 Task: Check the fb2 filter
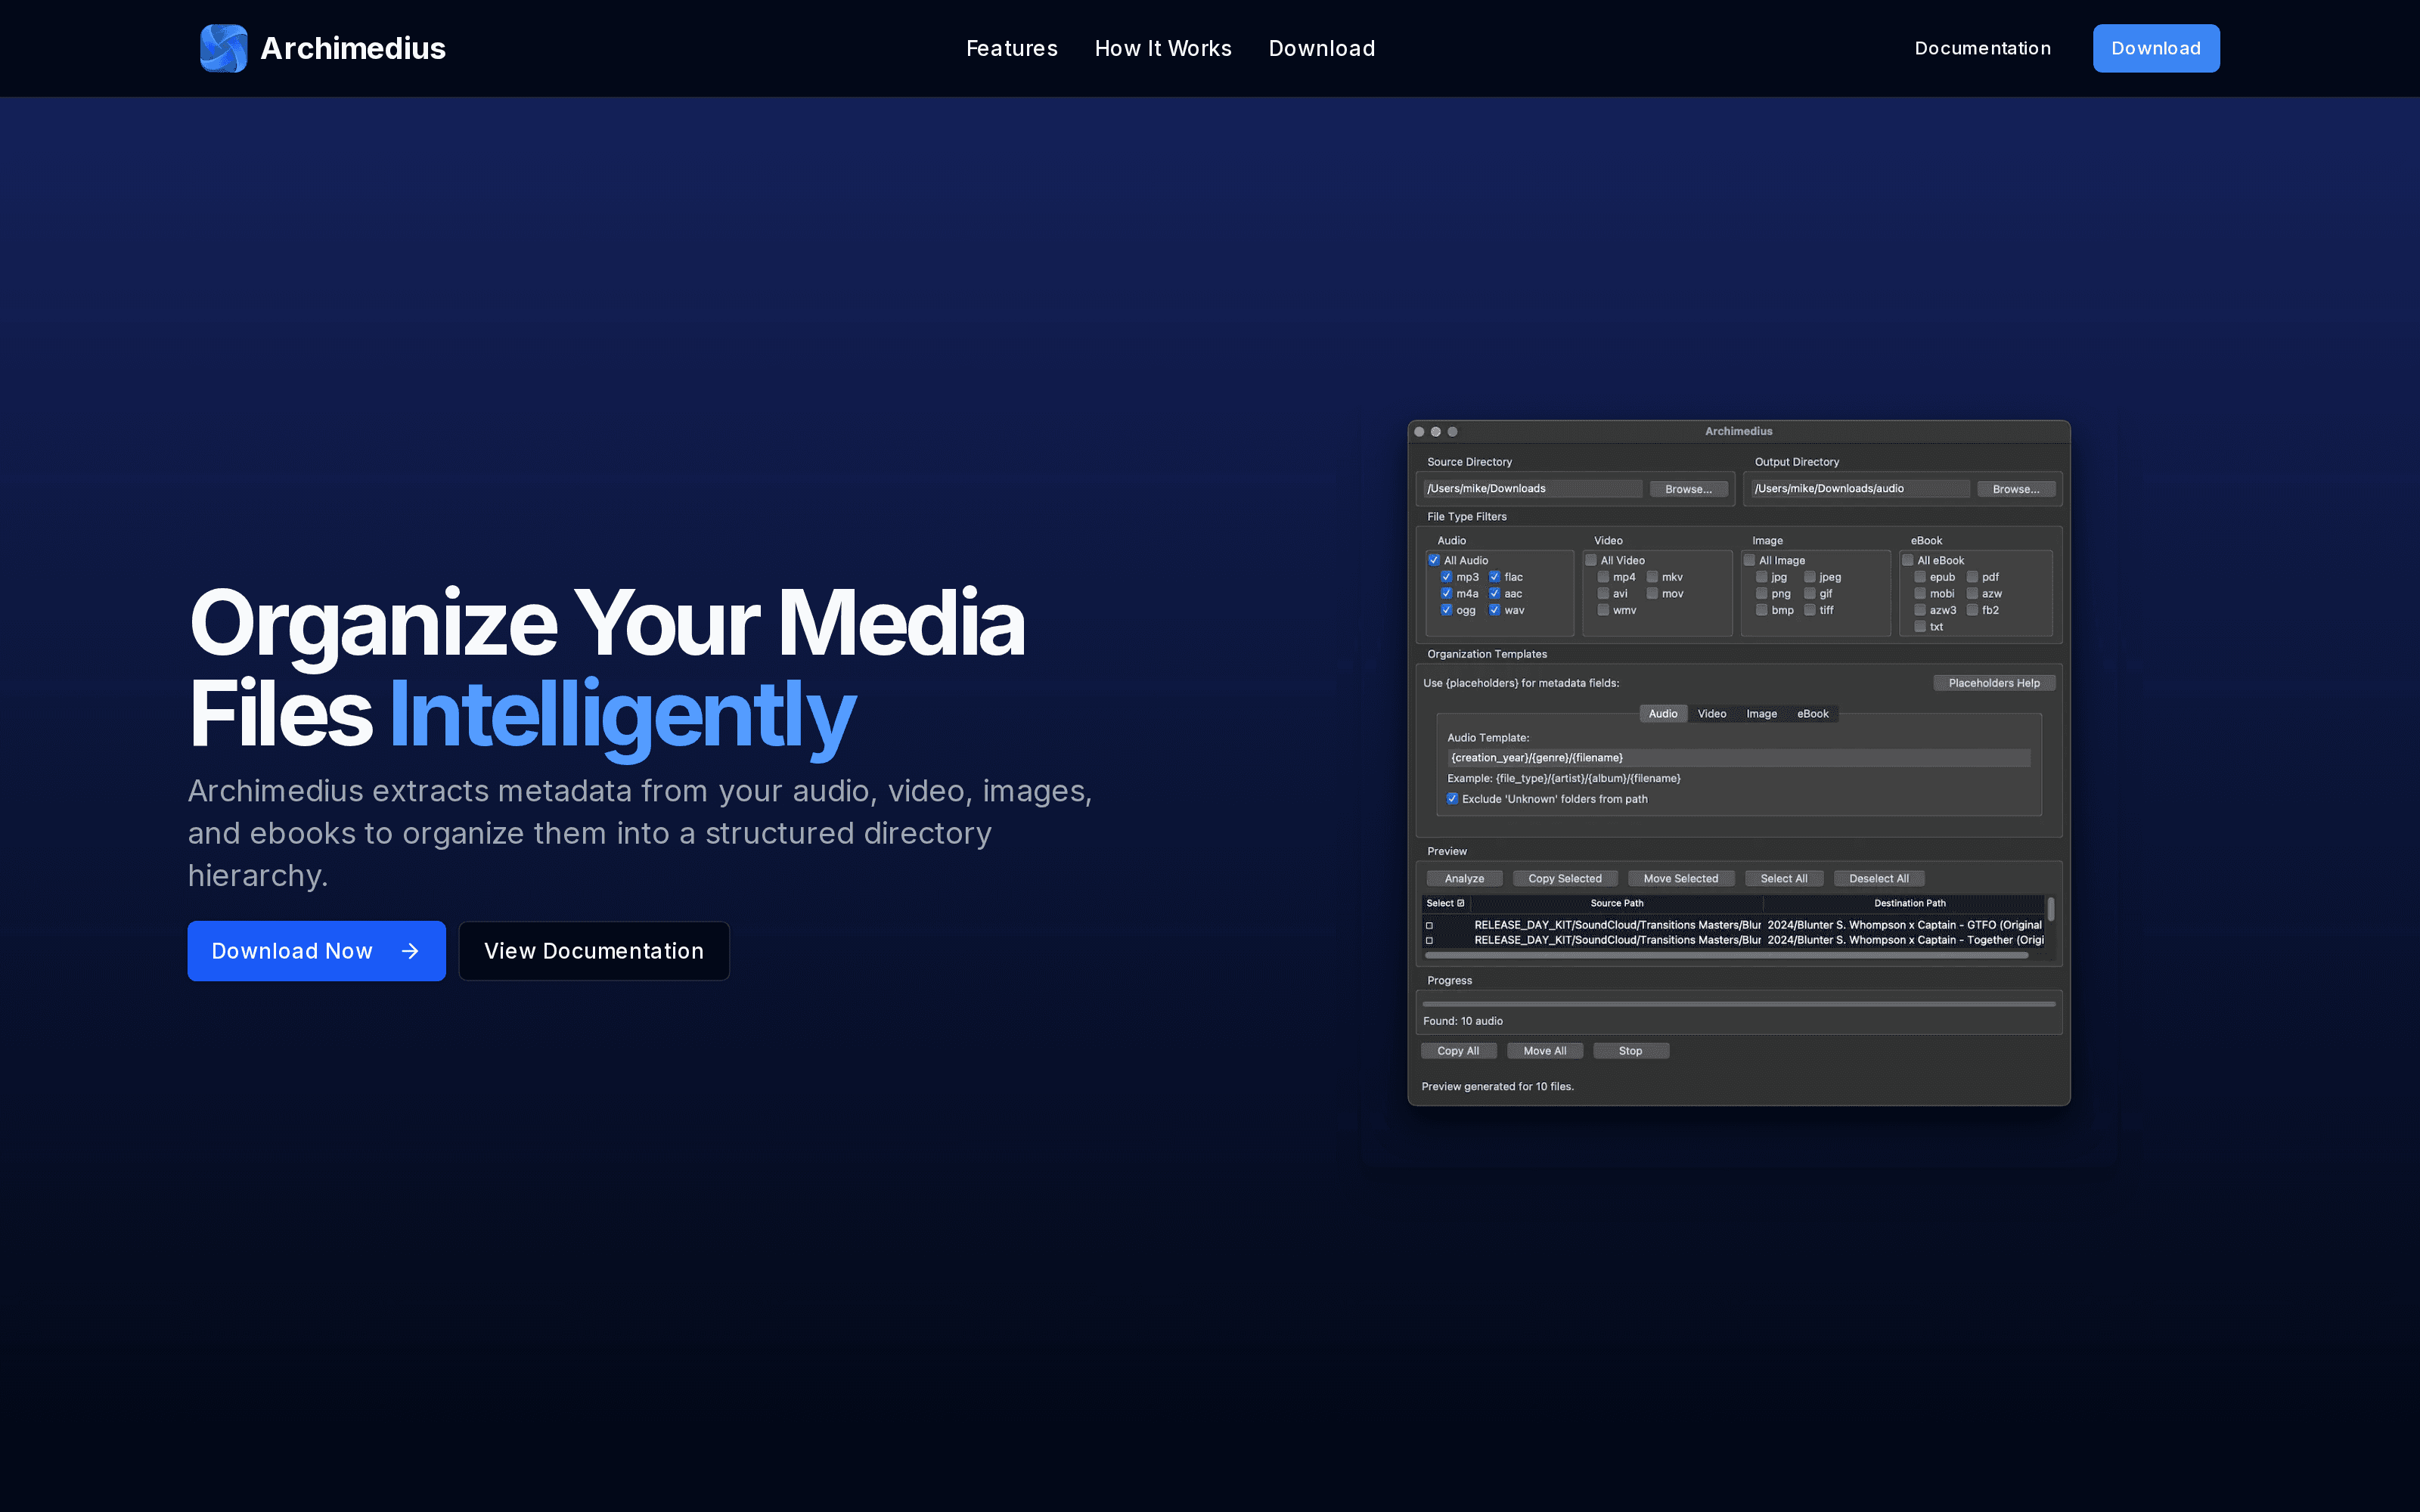tap(1972, 610)
